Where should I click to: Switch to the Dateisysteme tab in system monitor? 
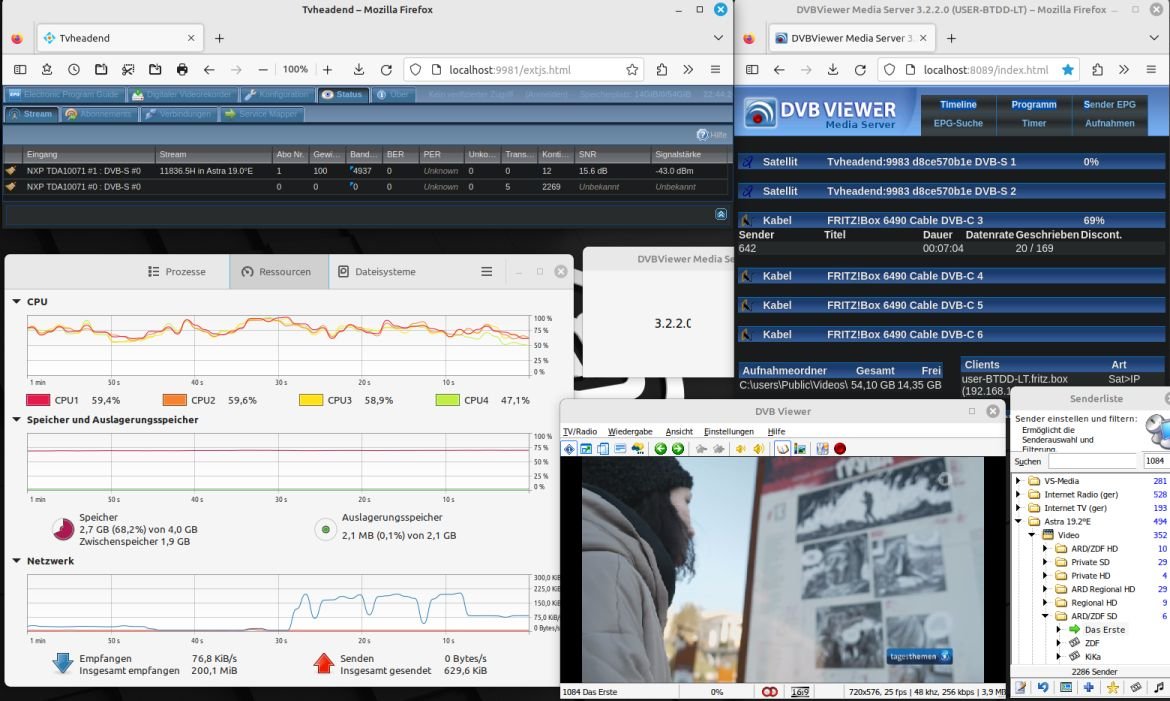(377, 272)
